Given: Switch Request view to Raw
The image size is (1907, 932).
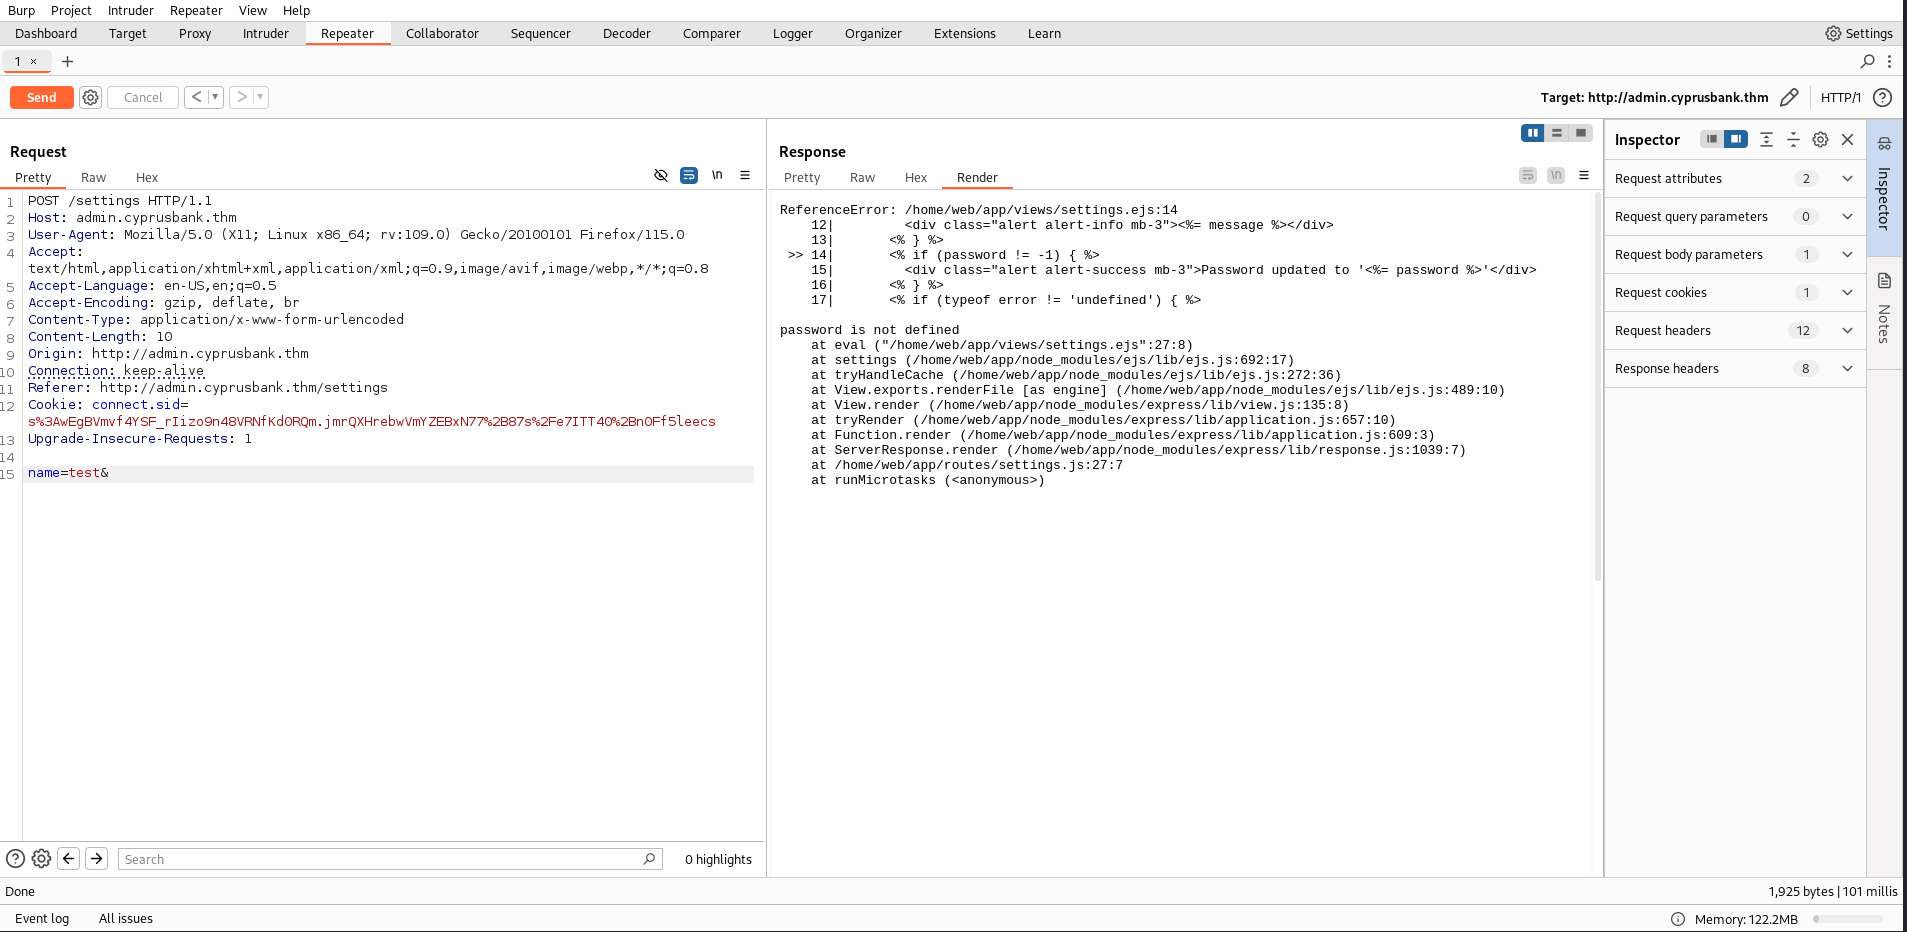Looking at the screenshot, I should (x=93, y=177).
